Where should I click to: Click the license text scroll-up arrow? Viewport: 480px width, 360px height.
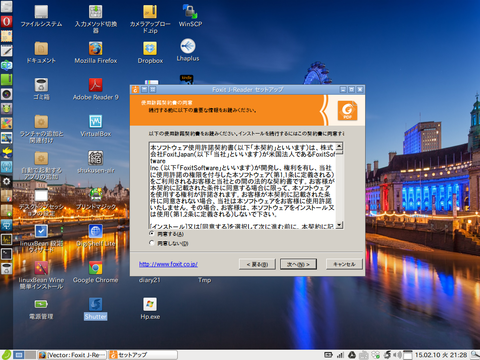(x=339, y=146)
